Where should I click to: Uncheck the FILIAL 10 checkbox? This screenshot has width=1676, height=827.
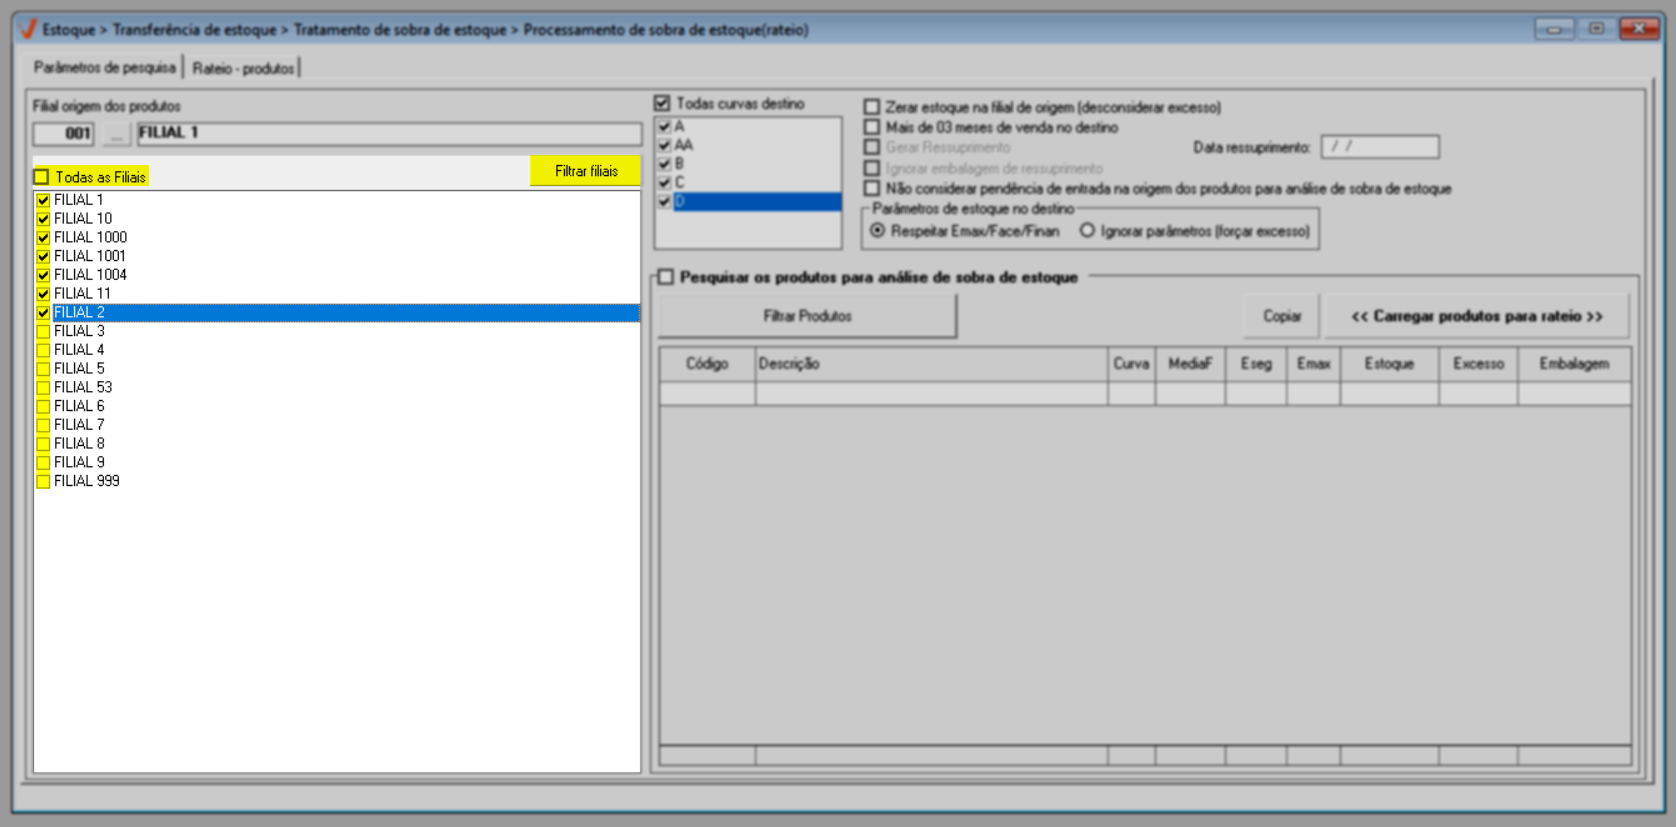43,219
